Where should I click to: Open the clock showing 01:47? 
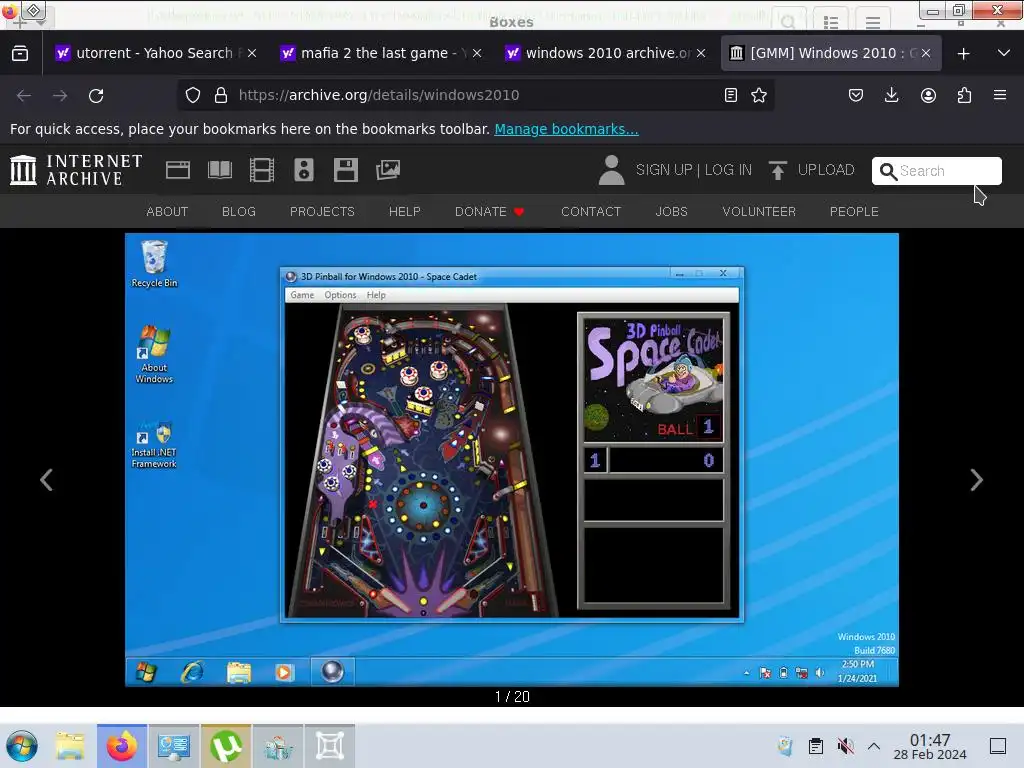coord(930,746)
